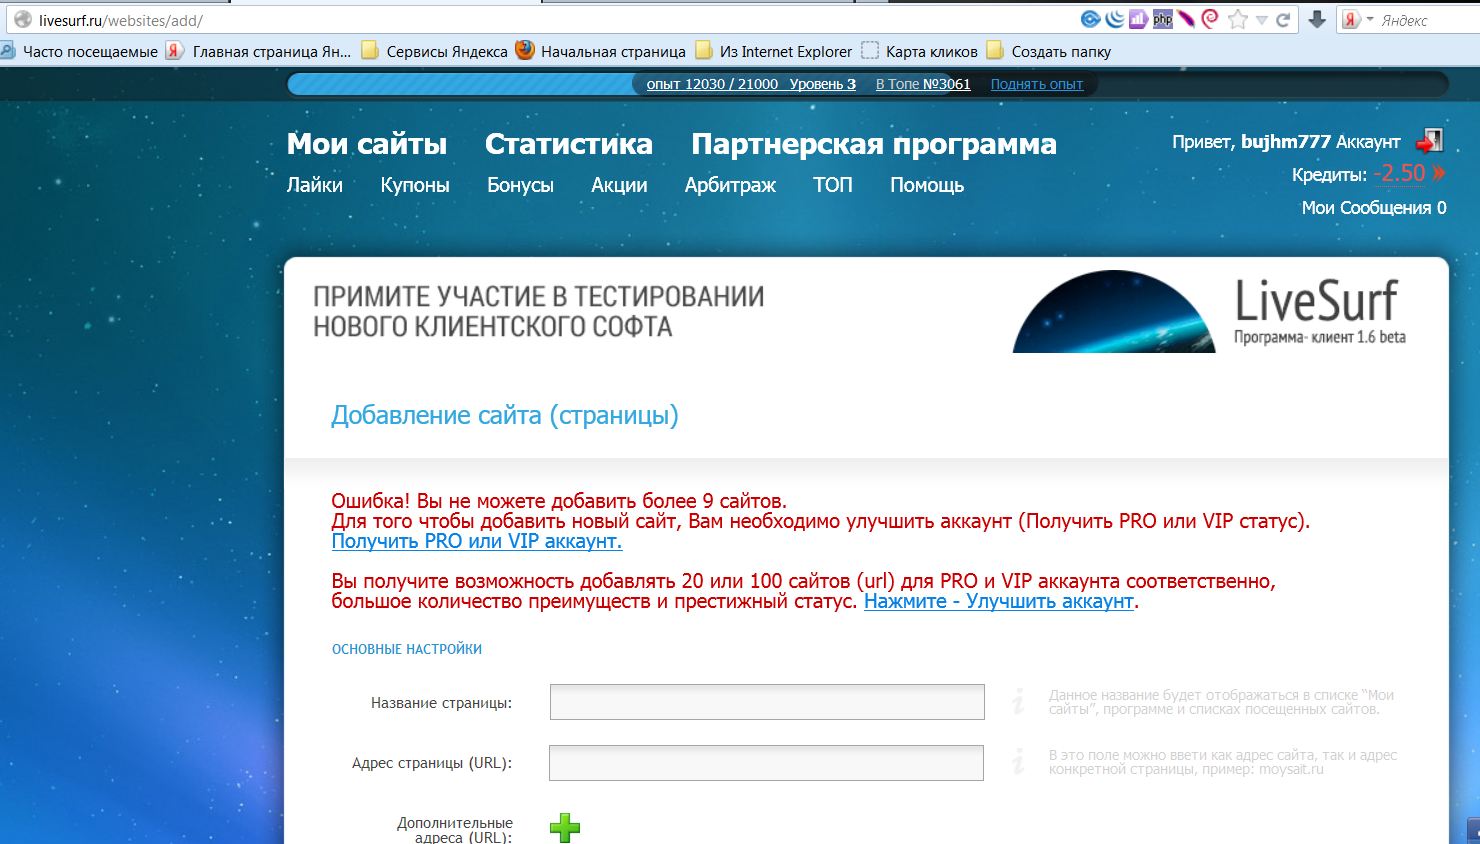
Task: Open 'Создать папку' bookmark folder
Action: pos(1049,51)
